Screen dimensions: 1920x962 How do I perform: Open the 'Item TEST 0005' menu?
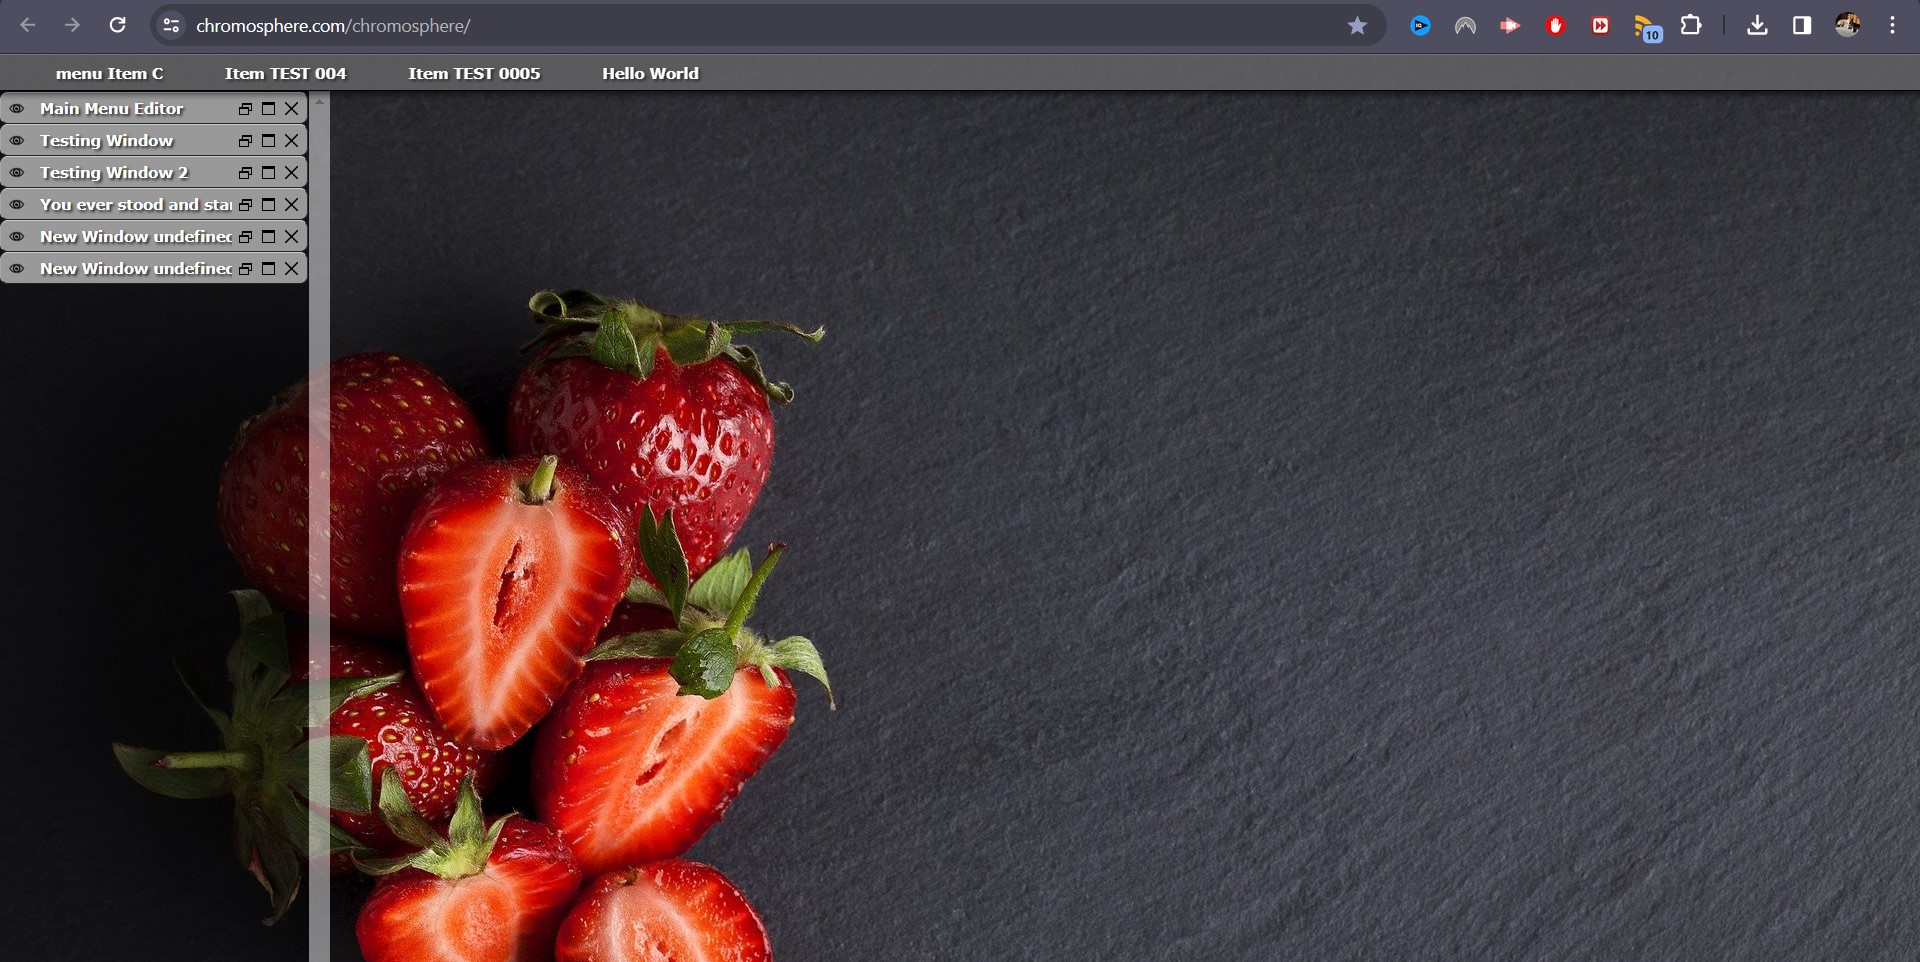pos(474,73)
